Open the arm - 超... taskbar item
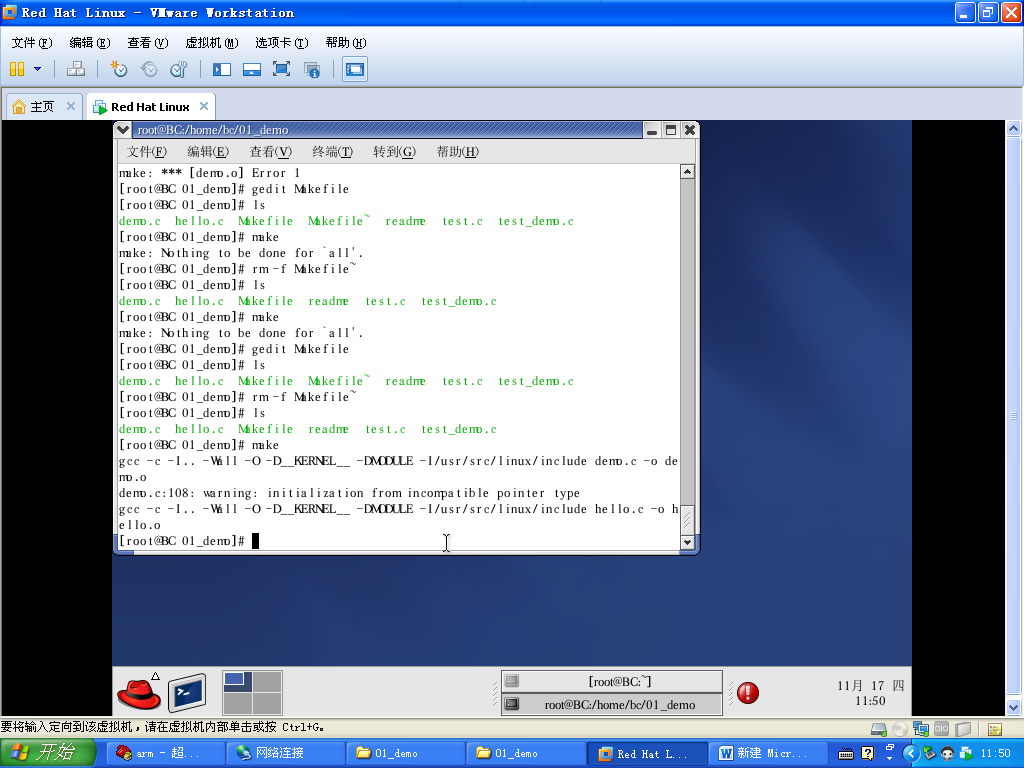 tap(166, 754)
